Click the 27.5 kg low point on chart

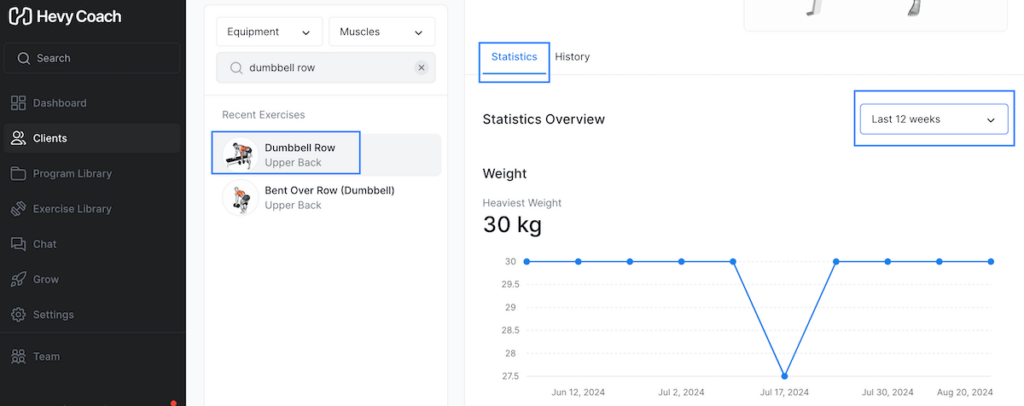pyautogui.click(x=785, y=376)
